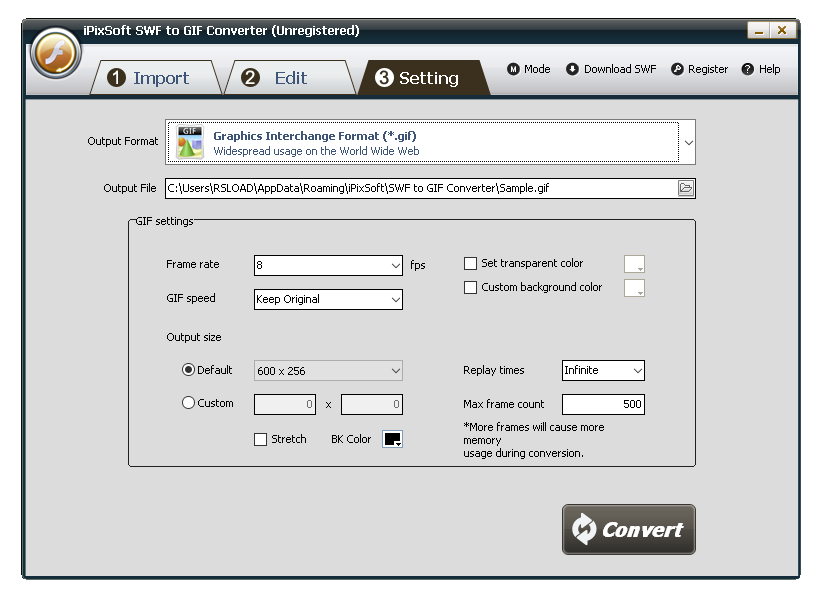Enable Custom background color
Image resolution: width=826 pixels, height=602 pixels.
[470, 287]
